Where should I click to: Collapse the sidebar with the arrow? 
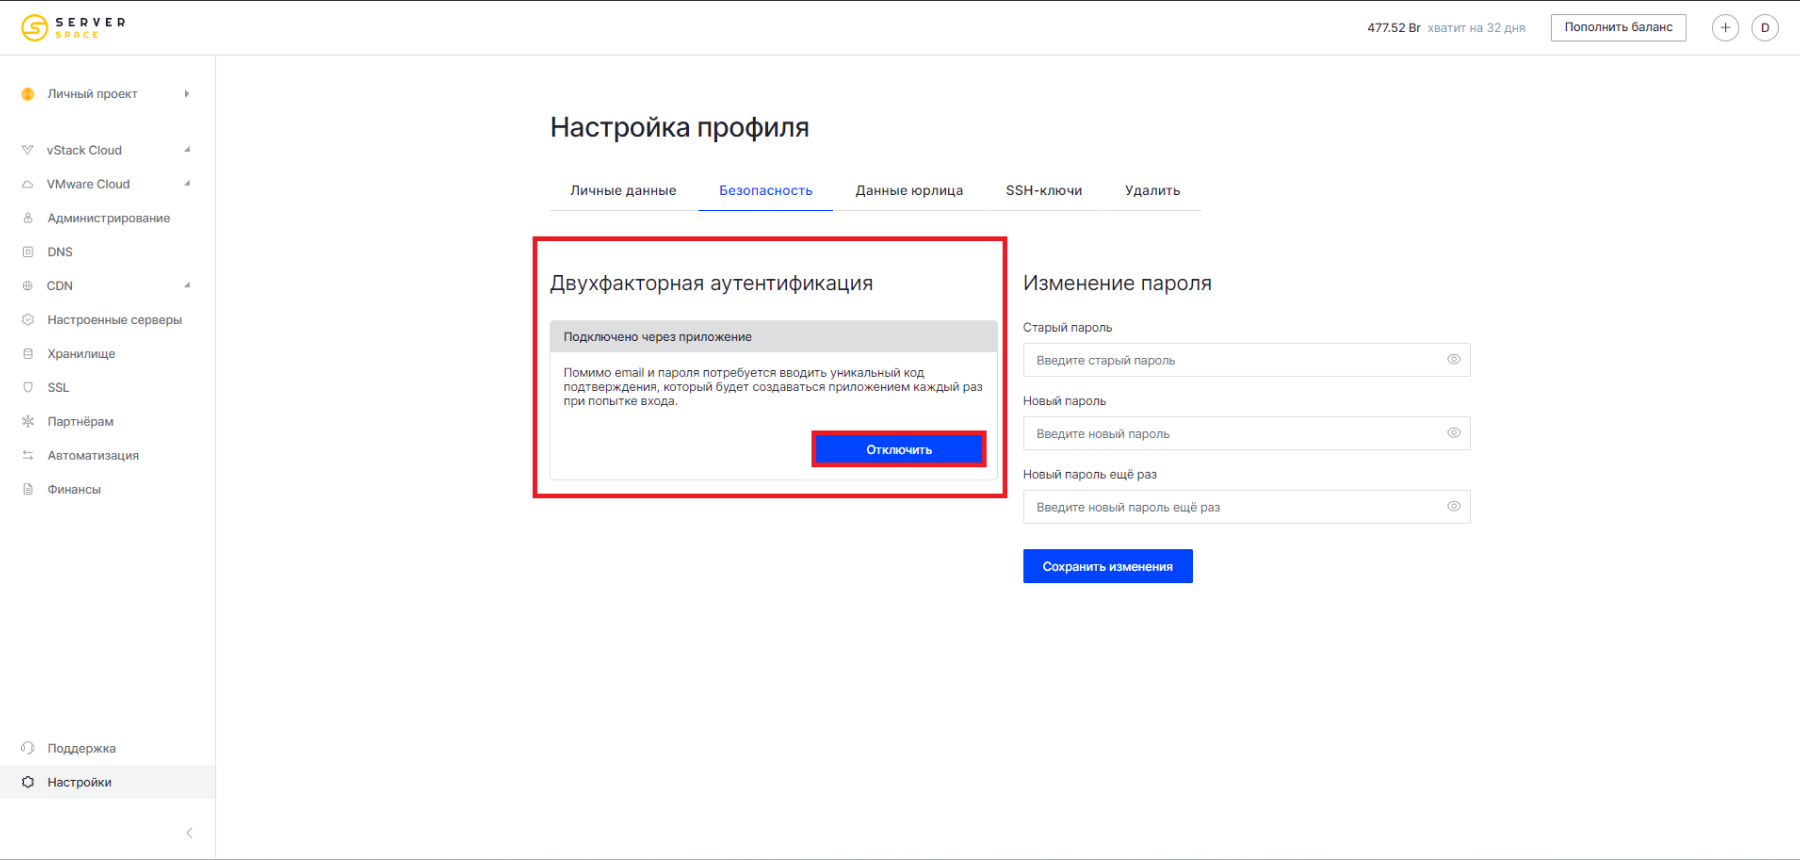pyautogui.click(x=189, y=833)
